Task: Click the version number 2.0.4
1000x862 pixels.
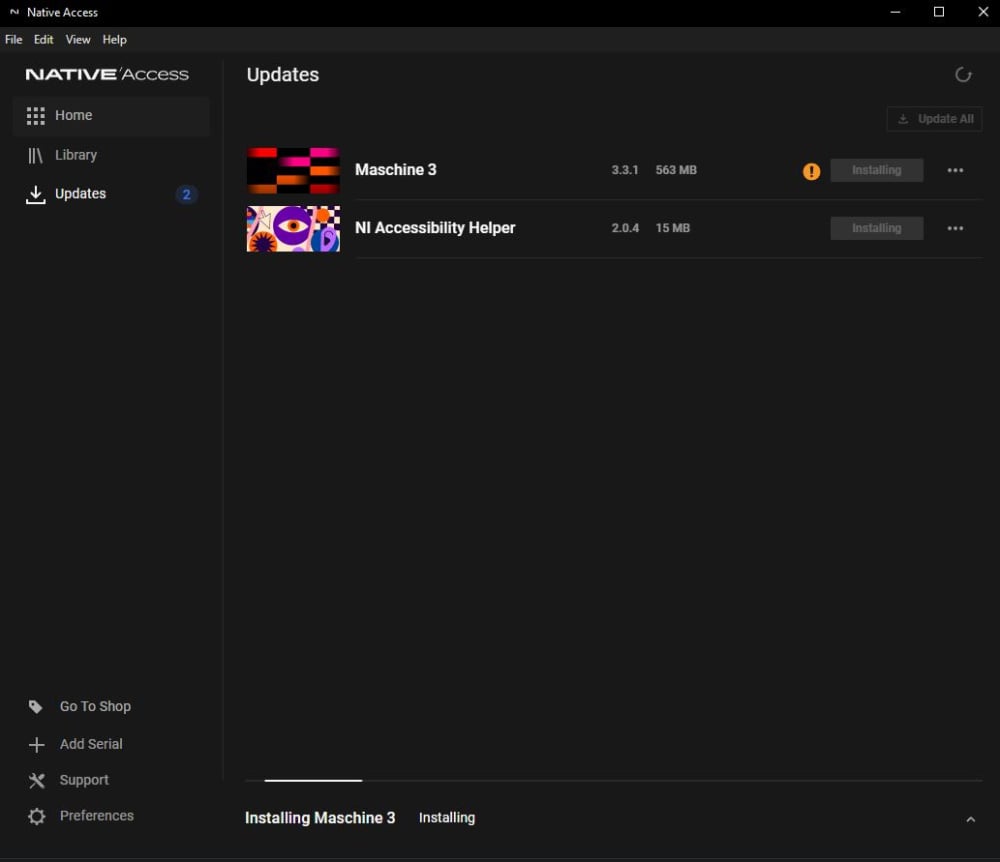Action: 625,228
